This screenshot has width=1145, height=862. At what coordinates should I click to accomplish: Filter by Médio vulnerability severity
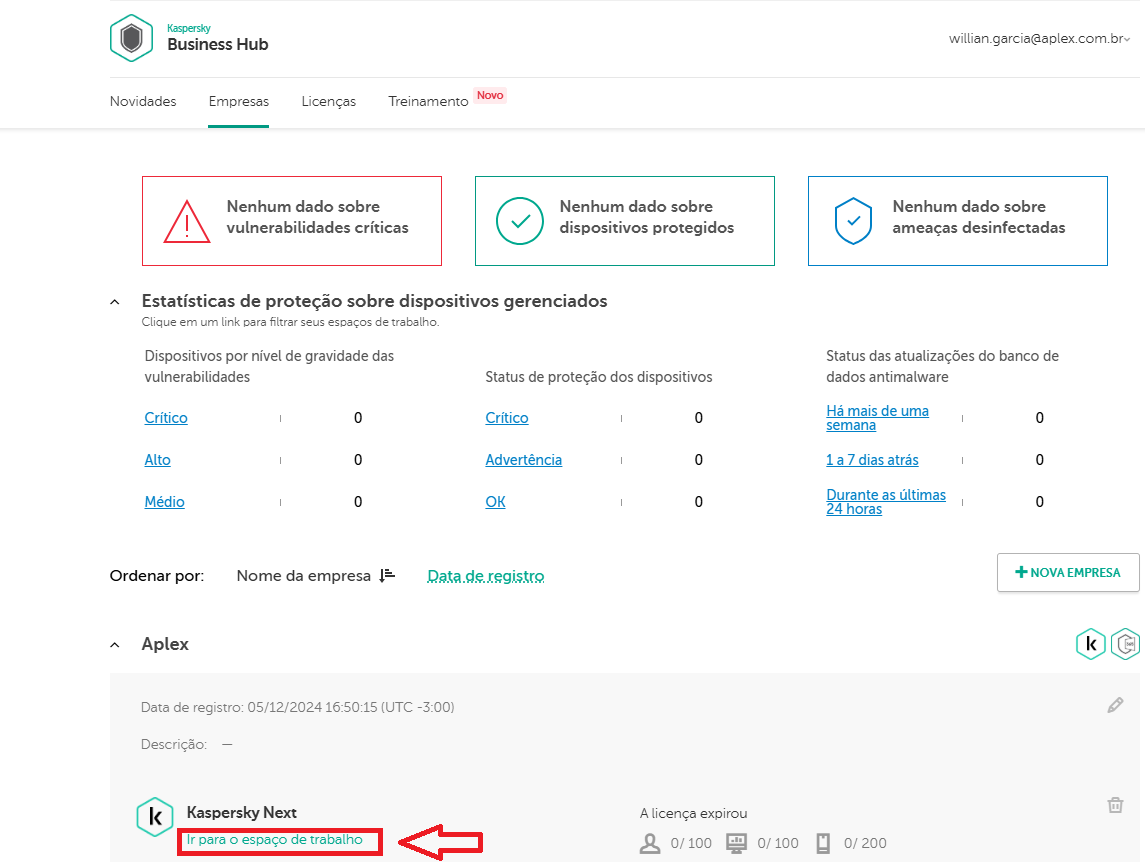[x=164, y=502]
